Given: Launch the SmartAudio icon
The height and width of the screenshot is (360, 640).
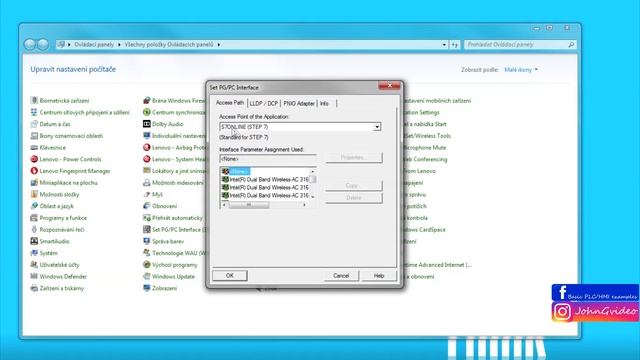Looking at the screenshot, I should coord(34,241).
